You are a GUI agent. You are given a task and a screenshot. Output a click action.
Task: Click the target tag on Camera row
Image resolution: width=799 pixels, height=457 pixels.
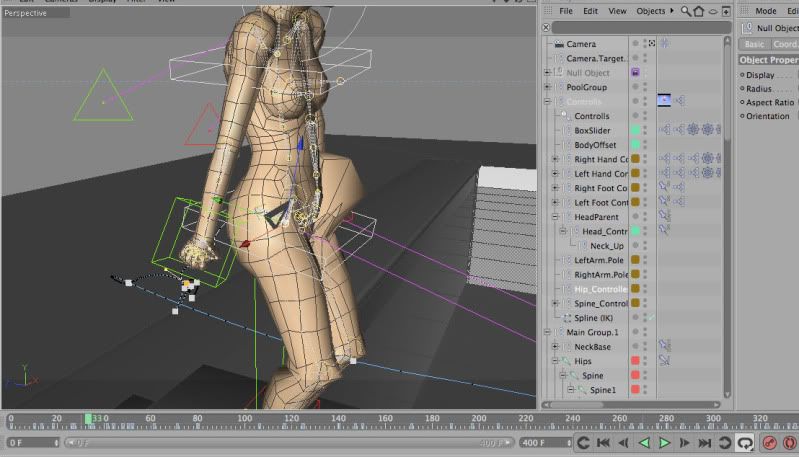[664, 44]
